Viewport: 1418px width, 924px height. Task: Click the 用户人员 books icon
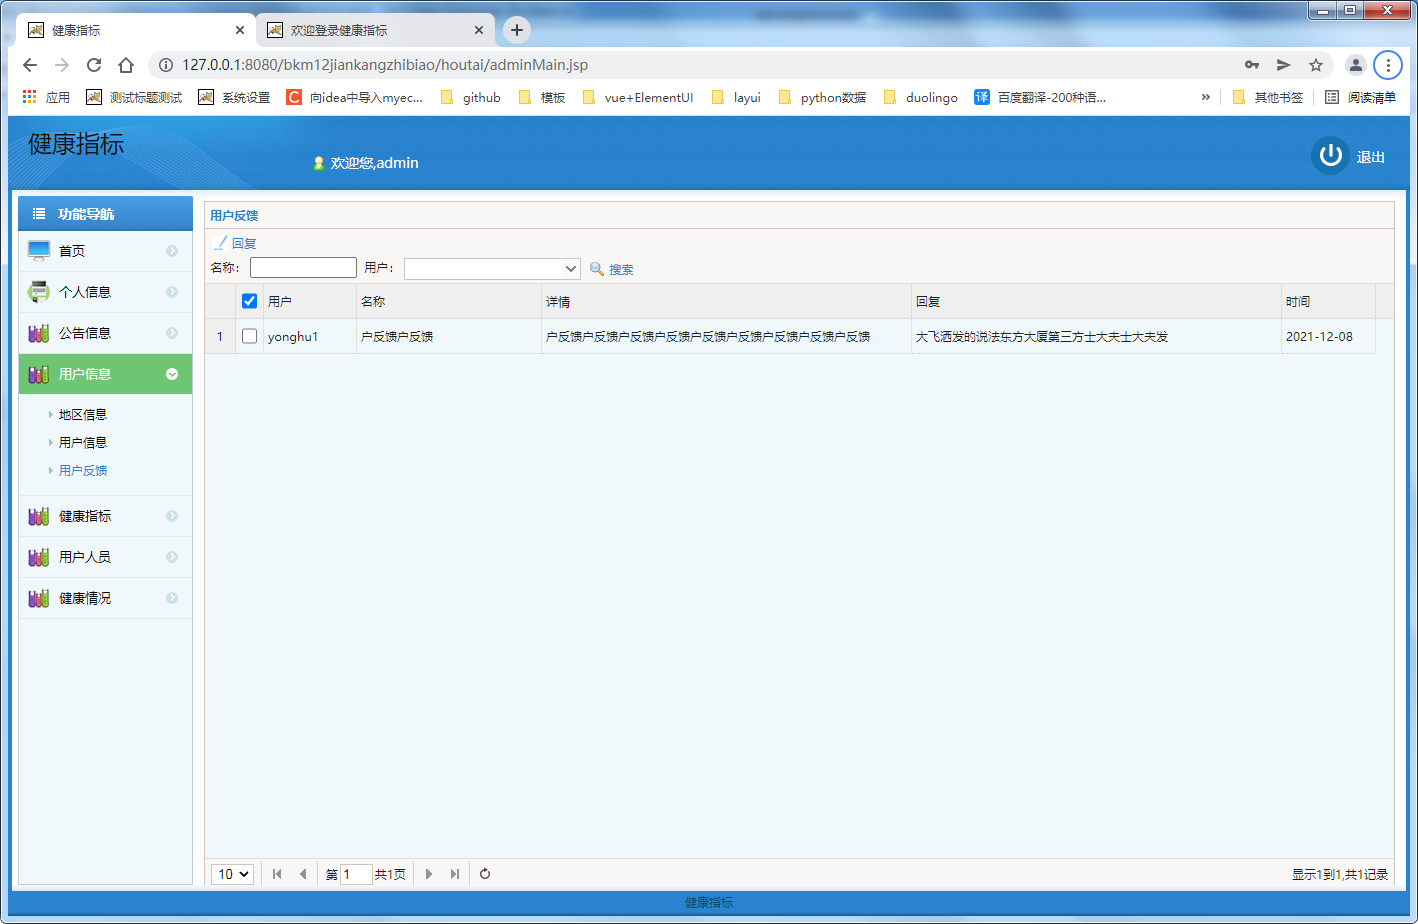click(39, 557)
